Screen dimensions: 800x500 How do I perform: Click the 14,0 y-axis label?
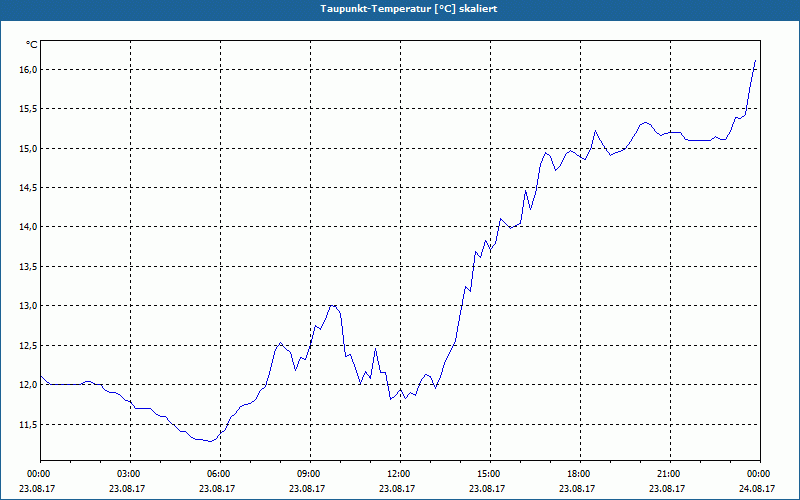click(30, 227)
